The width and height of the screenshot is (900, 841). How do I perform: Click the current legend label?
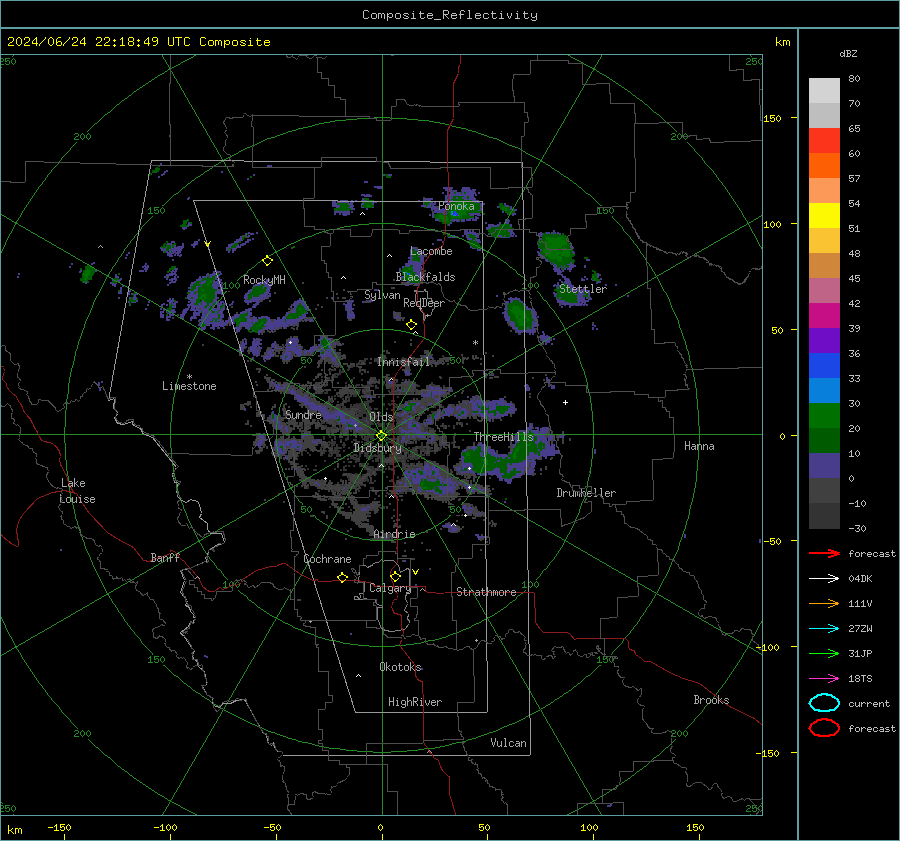(x=869, y=704)
